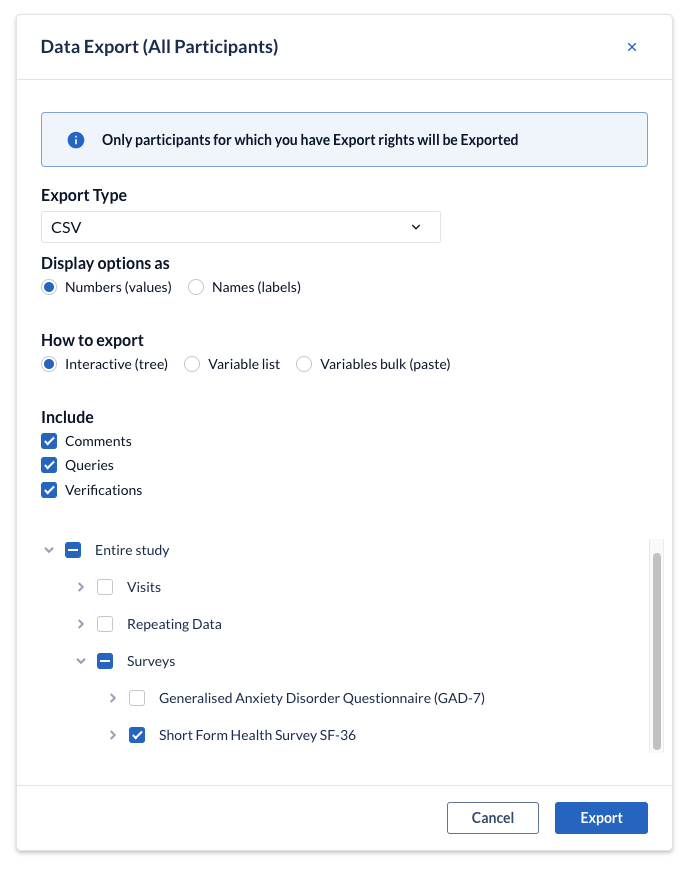Toggle the Entire study checkbox
Screen dimensions: 691x873
[73, 550]
